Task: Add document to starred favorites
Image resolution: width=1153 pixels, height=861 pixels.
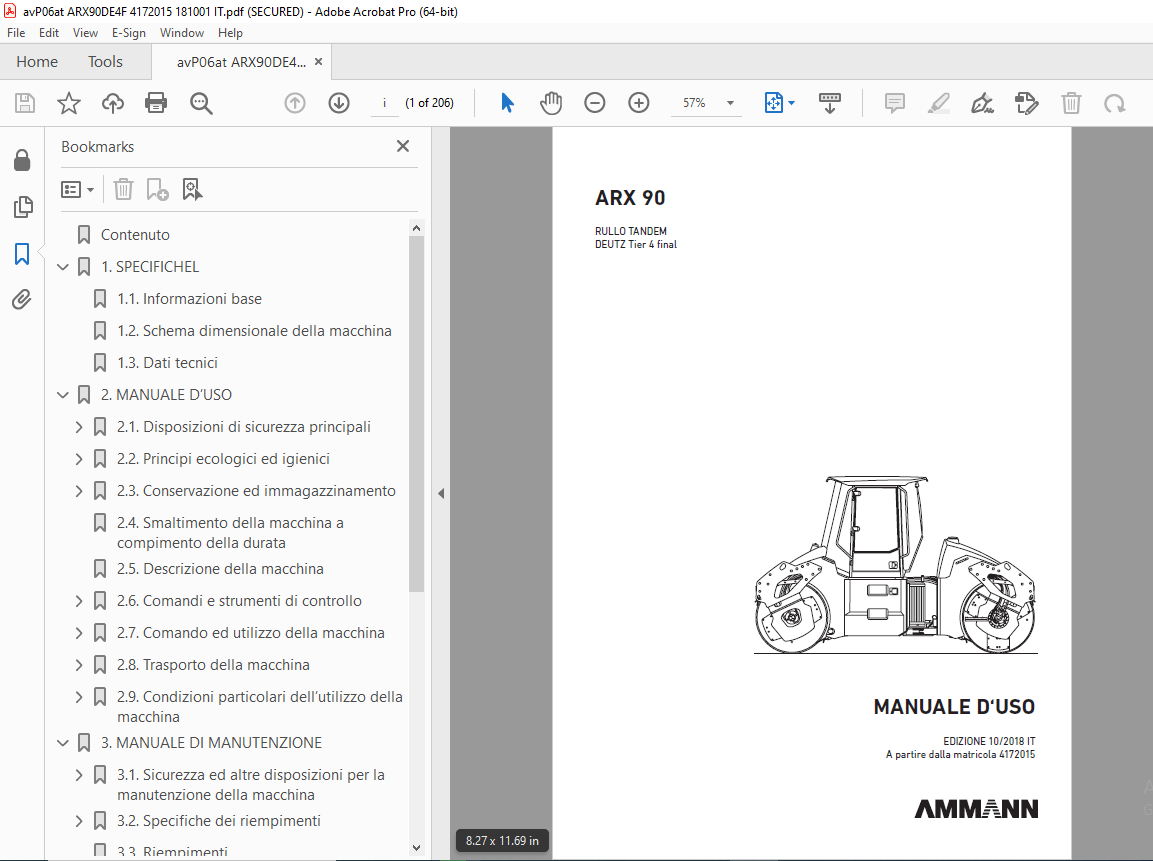Action: coord(68,103)
